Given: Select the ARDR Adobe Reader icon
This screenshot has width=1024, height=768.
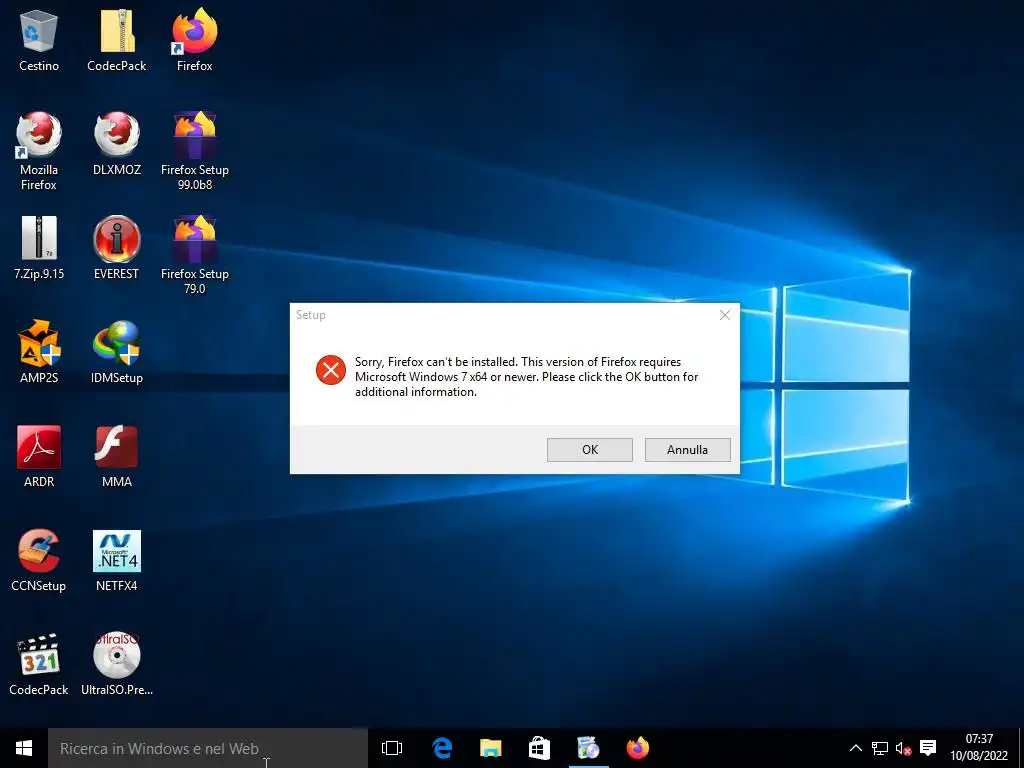Looking at the screenshot, I should tap(39, 456).
